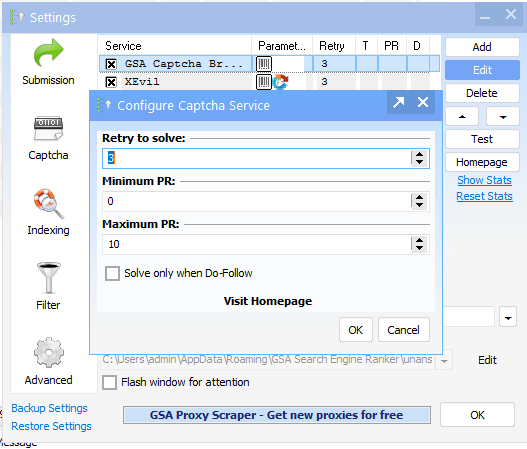
Task: Increase the Maximum PR value
Action: tap(419, 240)
